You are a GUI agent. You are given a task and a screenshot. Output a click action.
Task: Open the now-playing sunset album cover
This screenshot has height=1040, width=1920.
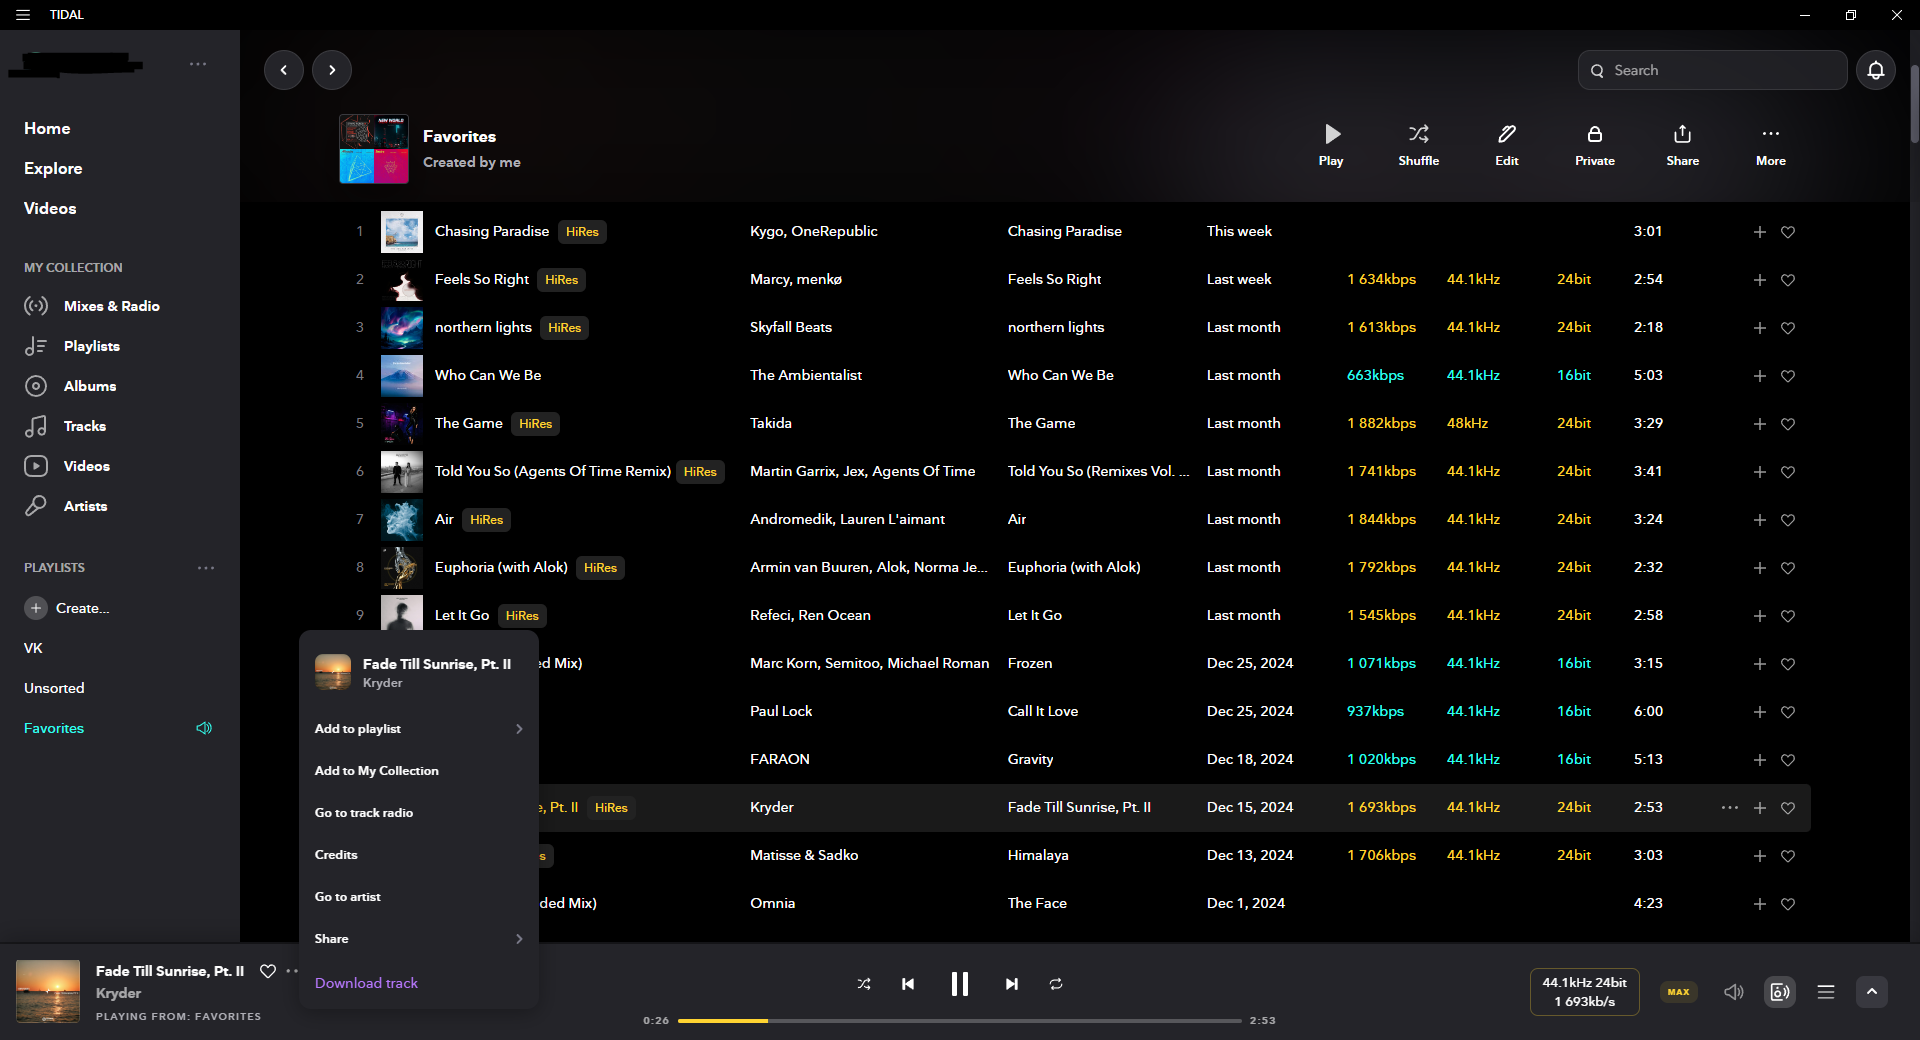pos(48,991)
